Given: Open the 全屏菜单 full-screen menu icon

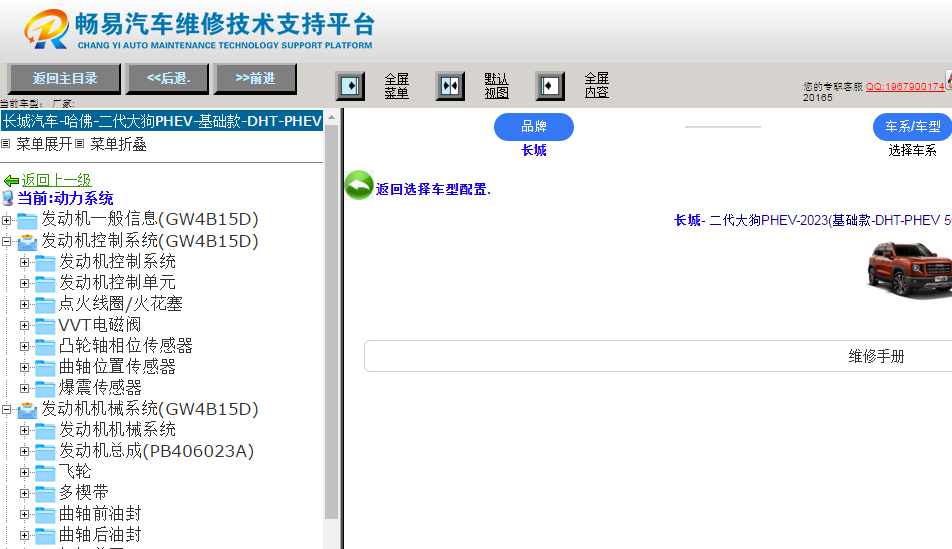Looking at the screenshot, I should (350, 86).
